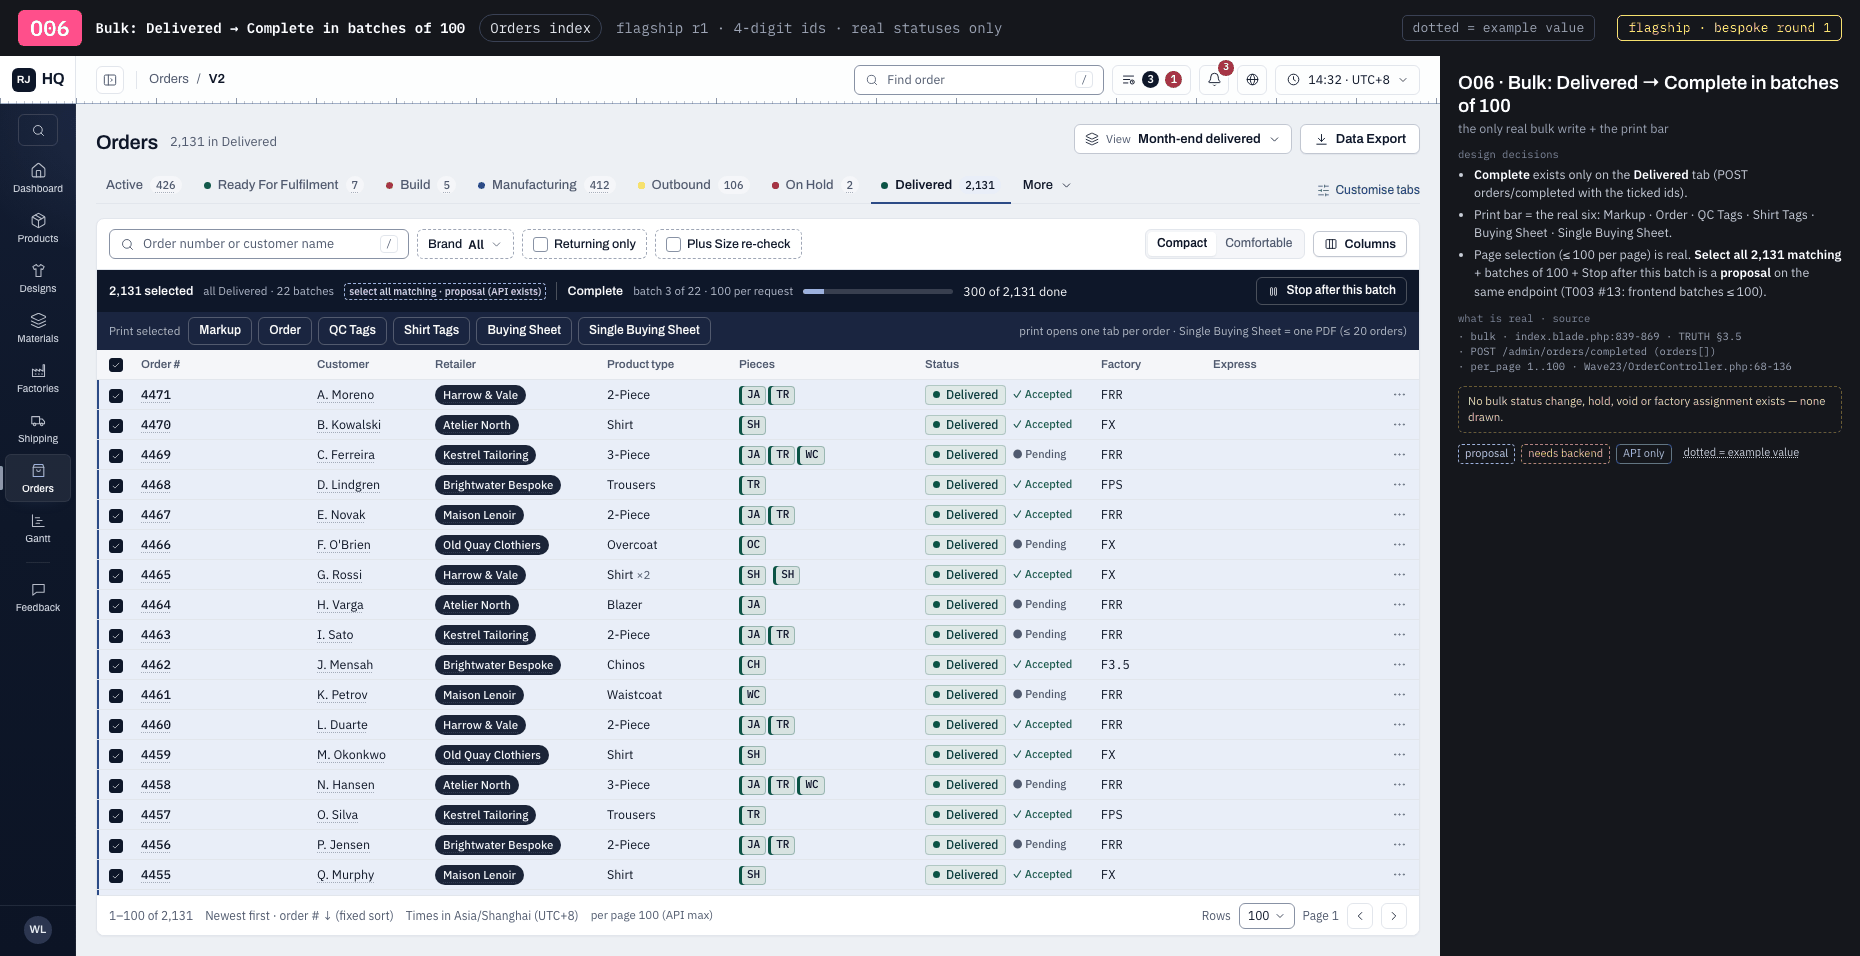Click the globe language icon
Screen dimensions: 1860x956
coord(1252,79)
